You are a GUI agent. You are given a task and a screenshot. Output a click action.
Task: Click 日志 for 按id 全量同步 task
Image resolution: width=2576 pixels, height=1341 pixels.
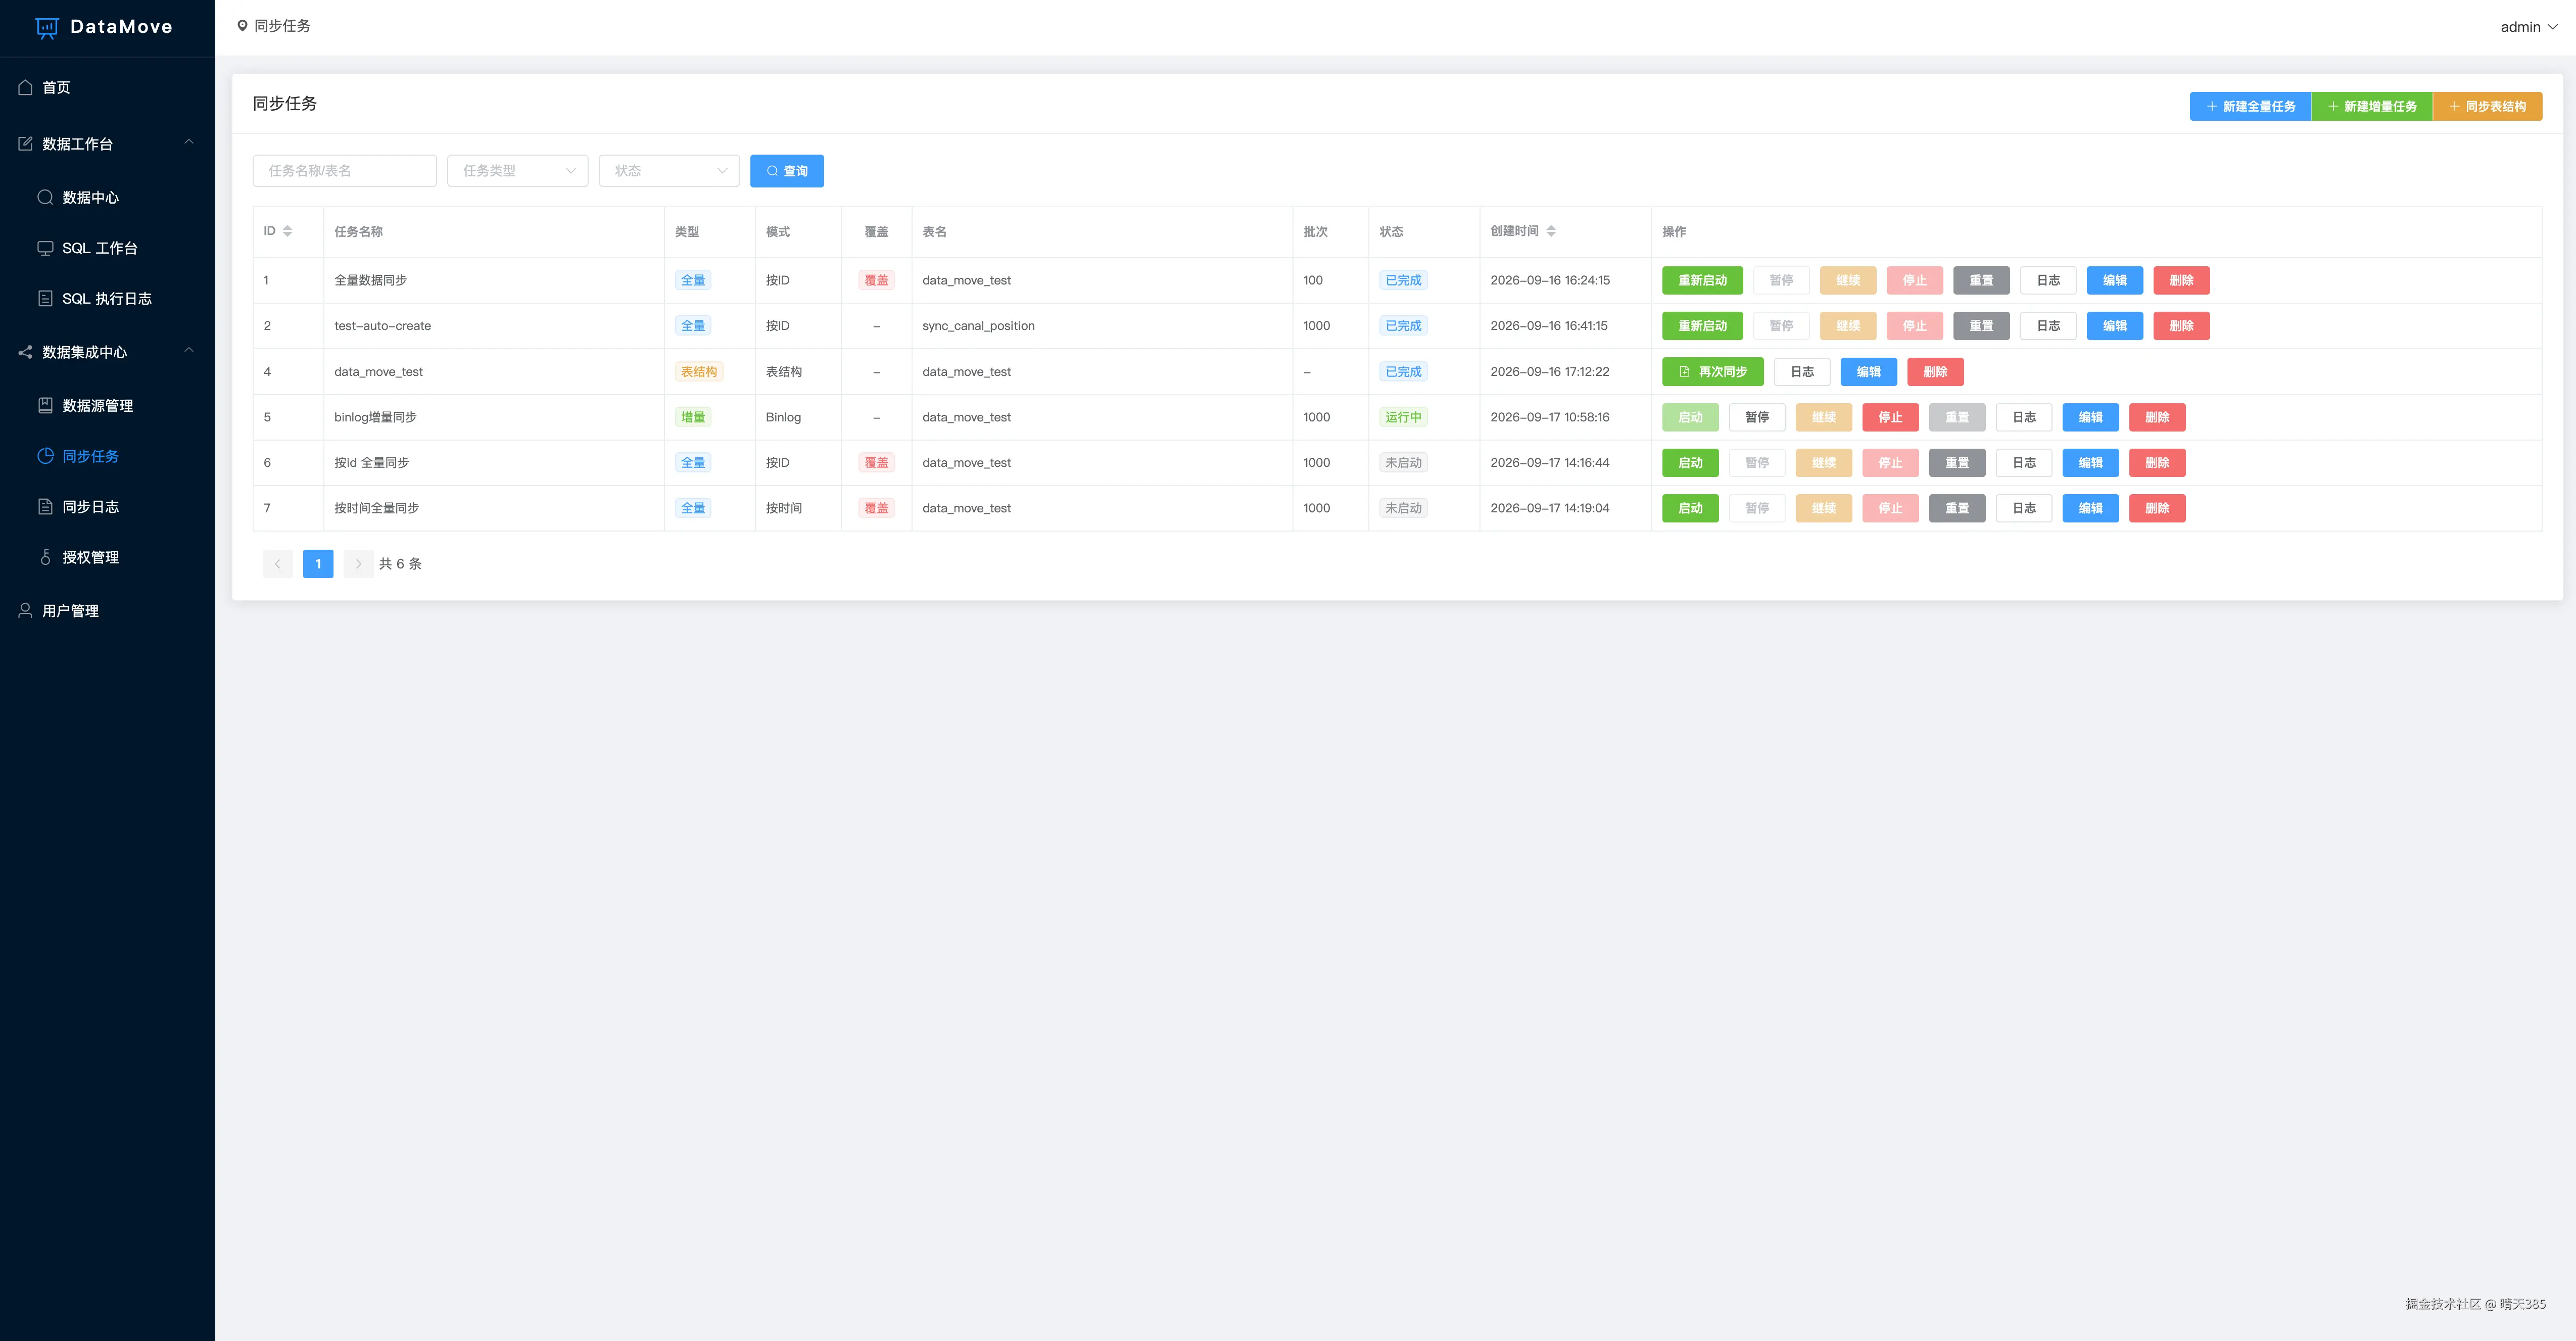(2024, 463)
